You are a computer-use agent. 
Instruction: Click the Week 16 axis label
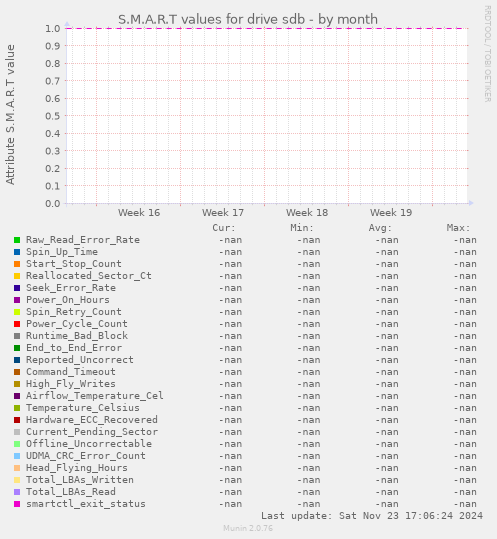tap(139, 212)
